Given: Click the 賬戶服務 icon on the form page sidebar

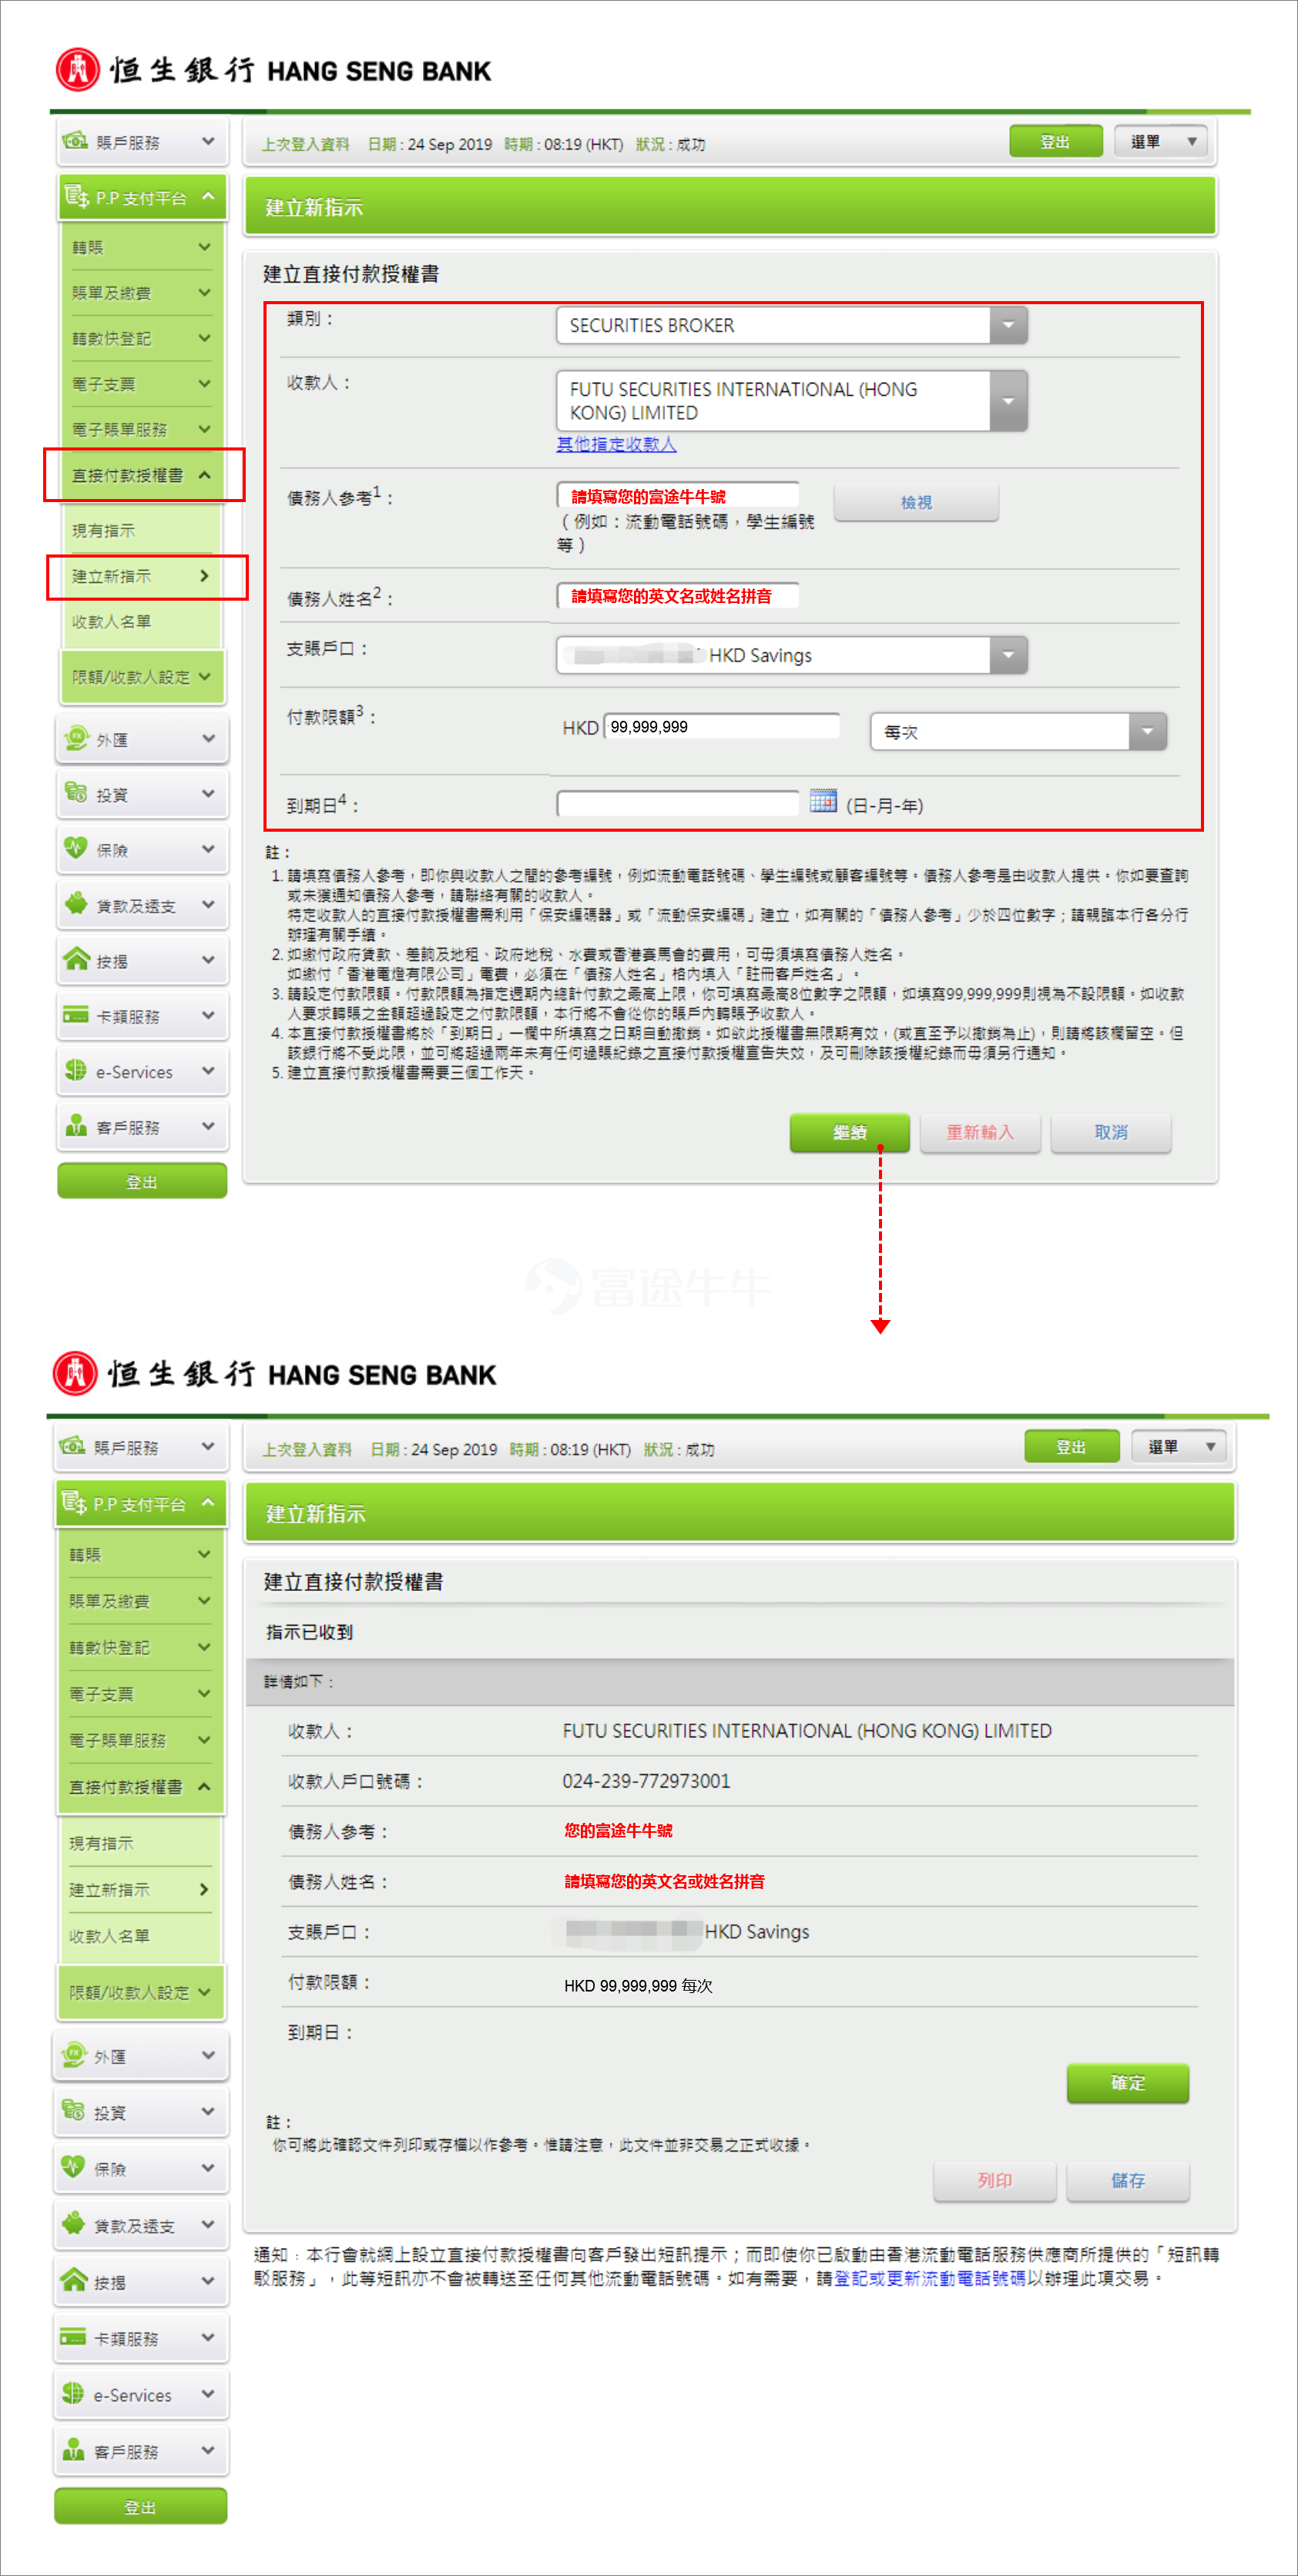Looking at the screenshot, I should pyautogui.click(x=75, y=141).
